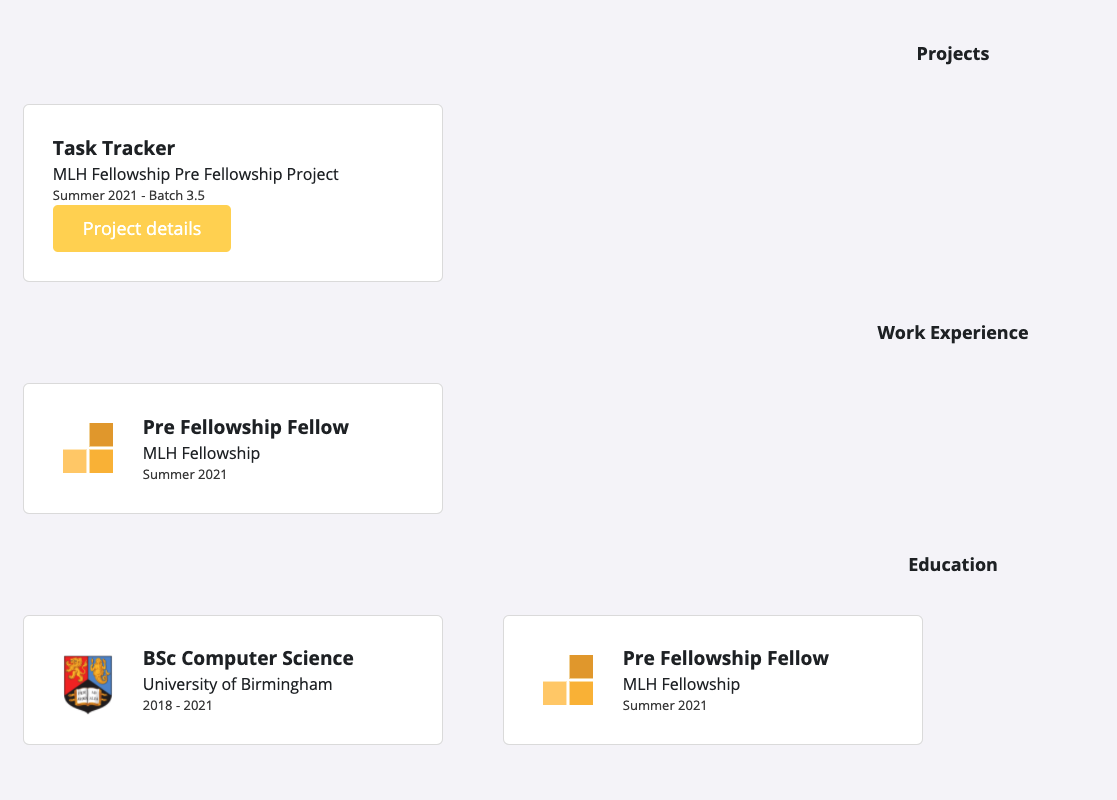Click Pre Fellowship Fellow title under Work Experience
The width and height of the screenshot is (1117, 800).
(246, 427)
